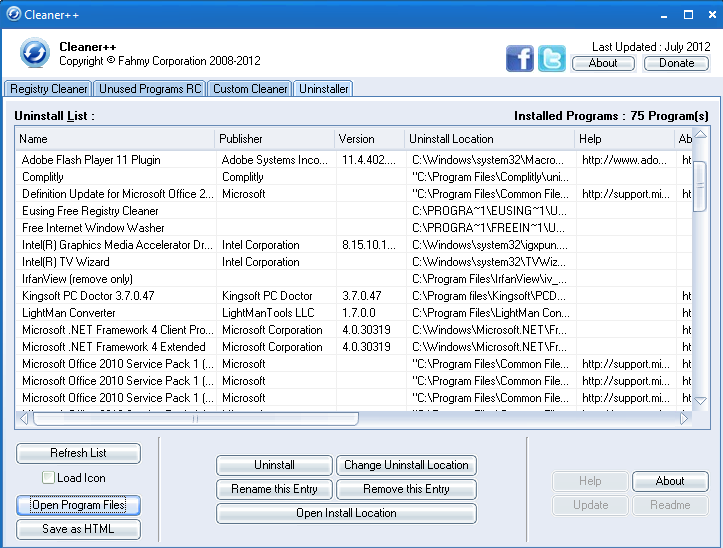Select Adobe Flash Player 11 Plugin row
This screenshot has width=723, height=548.
tap(354, 160)
